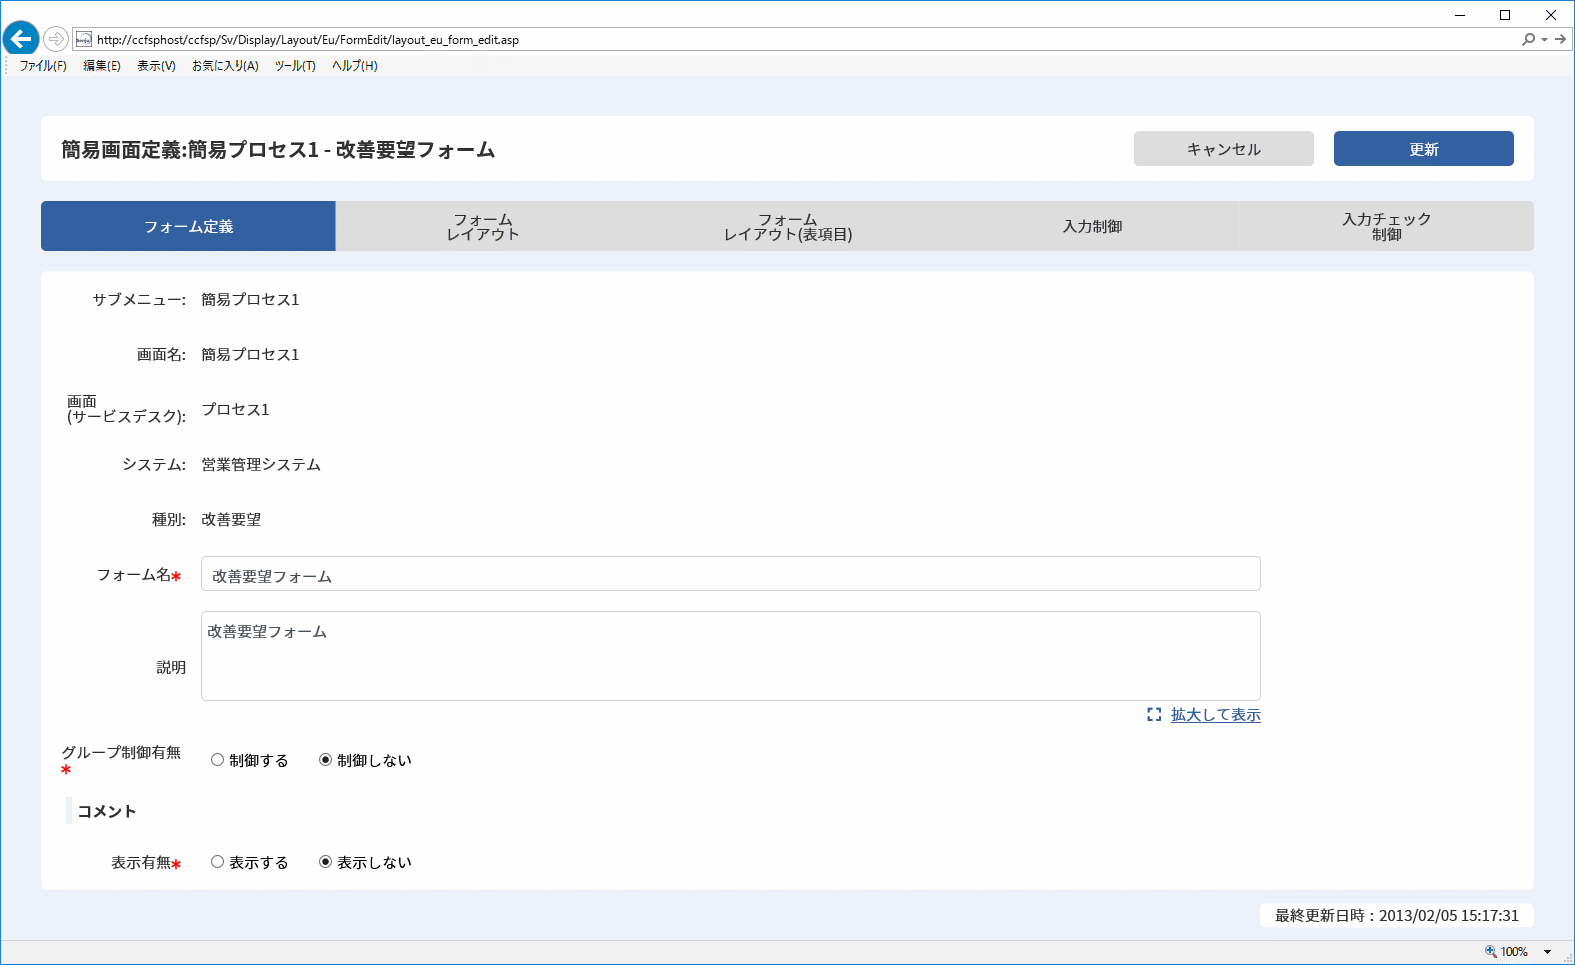Click the page favicon in address bar

point(84,40)
